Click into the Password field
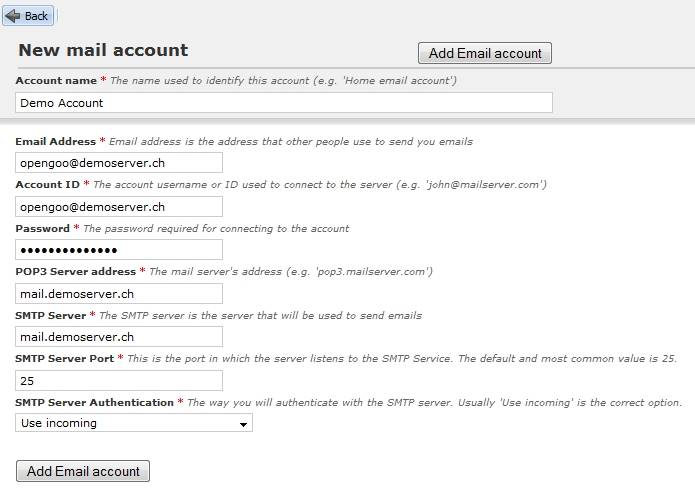 [119, 250]
